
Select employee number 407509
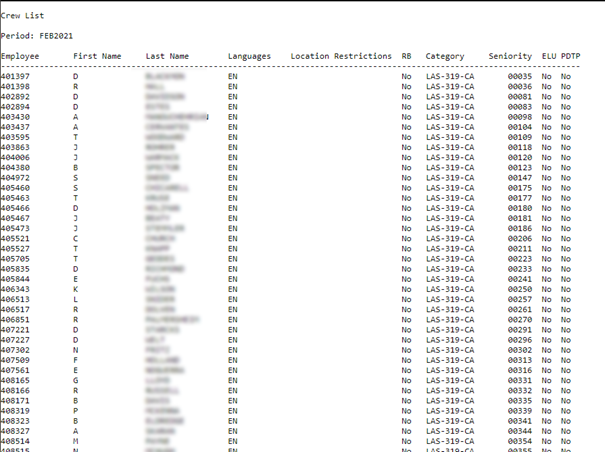coord(15,360)
